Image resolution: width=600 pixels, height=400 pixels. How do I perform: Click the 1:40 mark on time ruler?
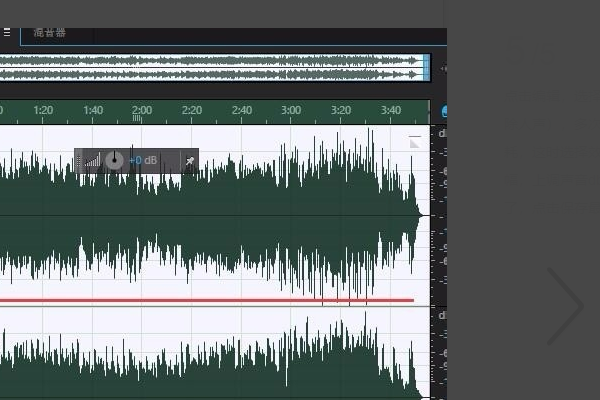pos(93,110)
